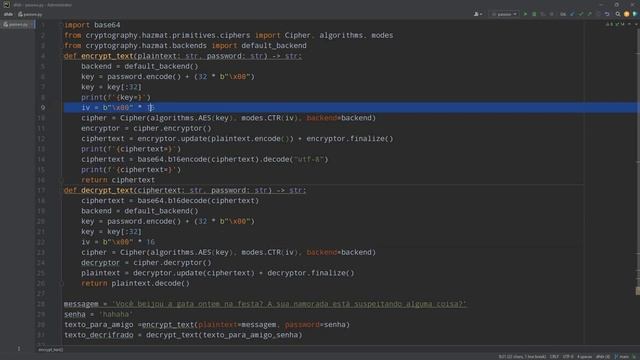Click line number 9 in the gutter
Viewport: 640px width, 360px height.
[43, 108]
